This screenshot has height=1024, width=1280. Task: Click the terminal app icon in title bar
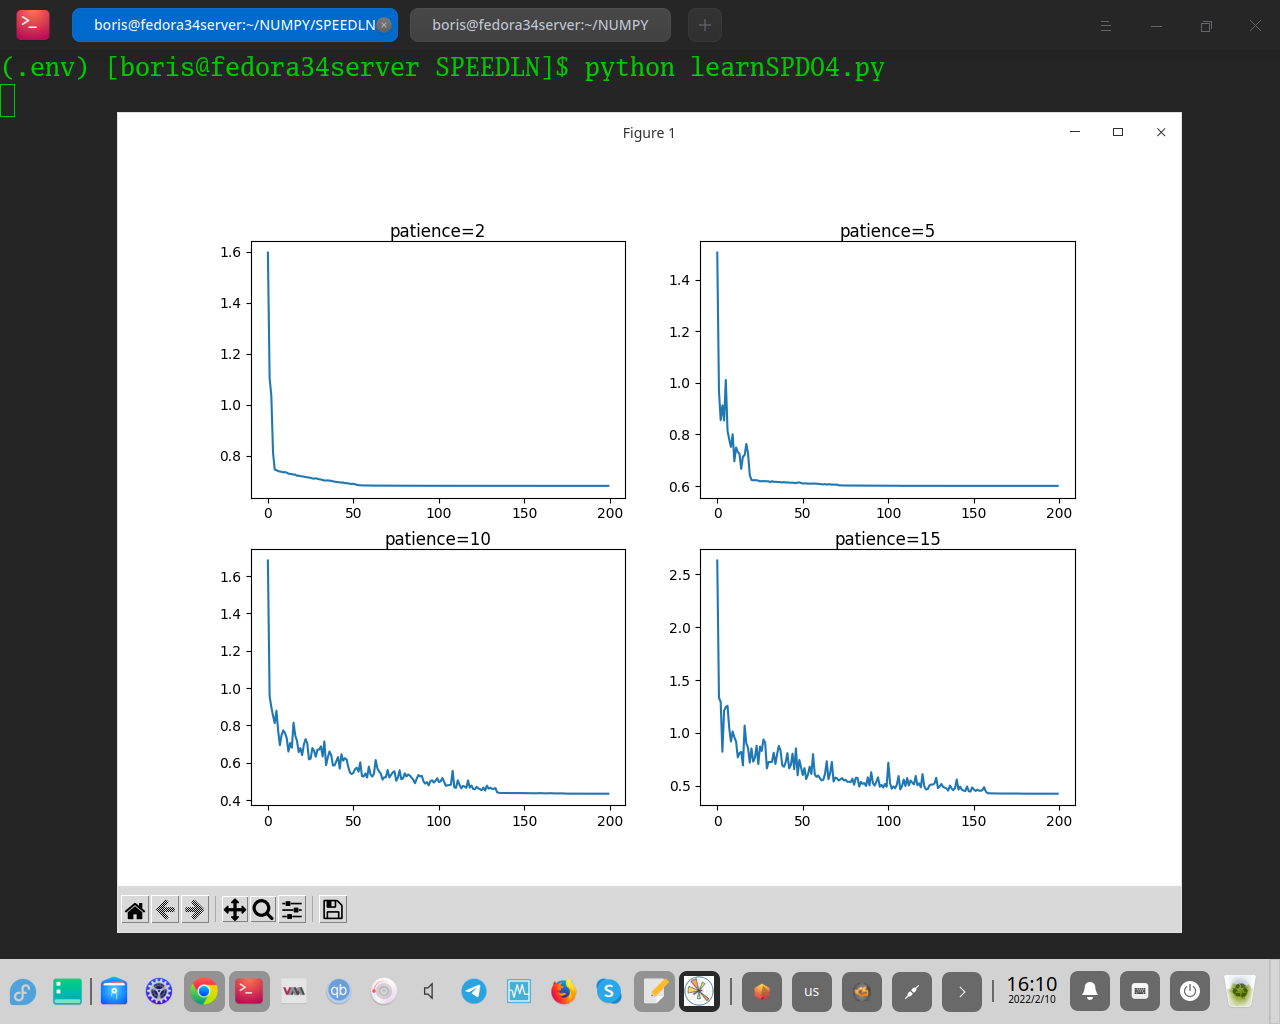point(33,24)
